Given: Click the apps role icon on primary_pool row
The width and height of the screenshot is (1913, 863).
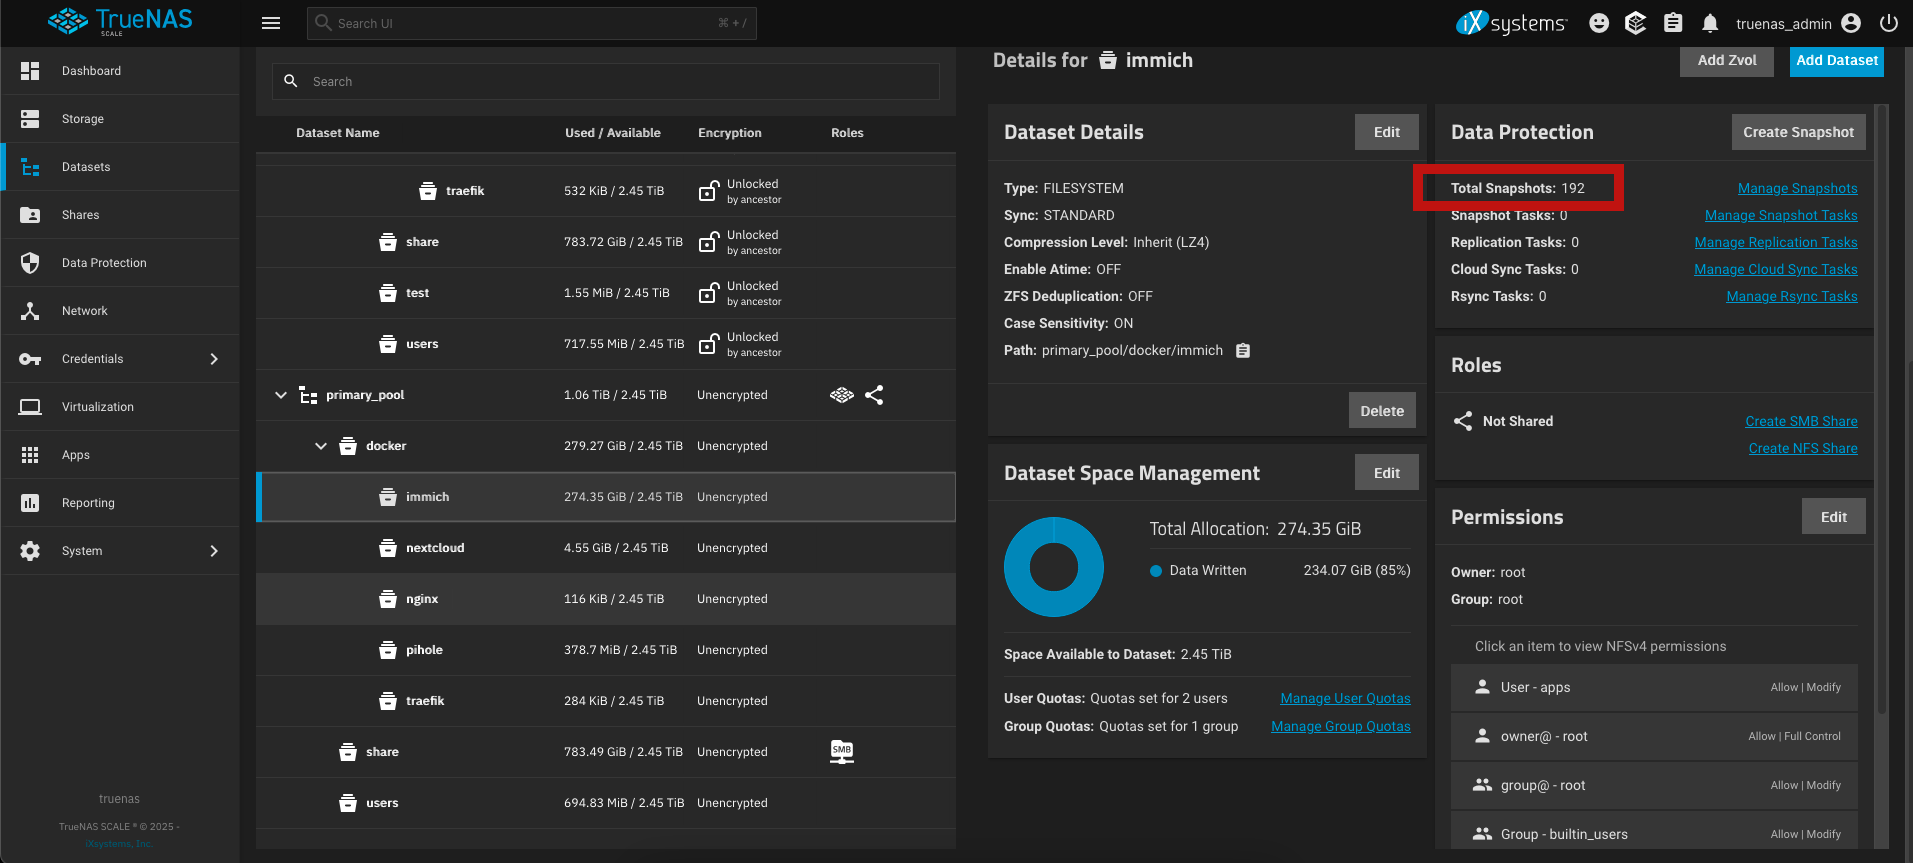Looking at the screenshot, I should [x=842, y=395].
